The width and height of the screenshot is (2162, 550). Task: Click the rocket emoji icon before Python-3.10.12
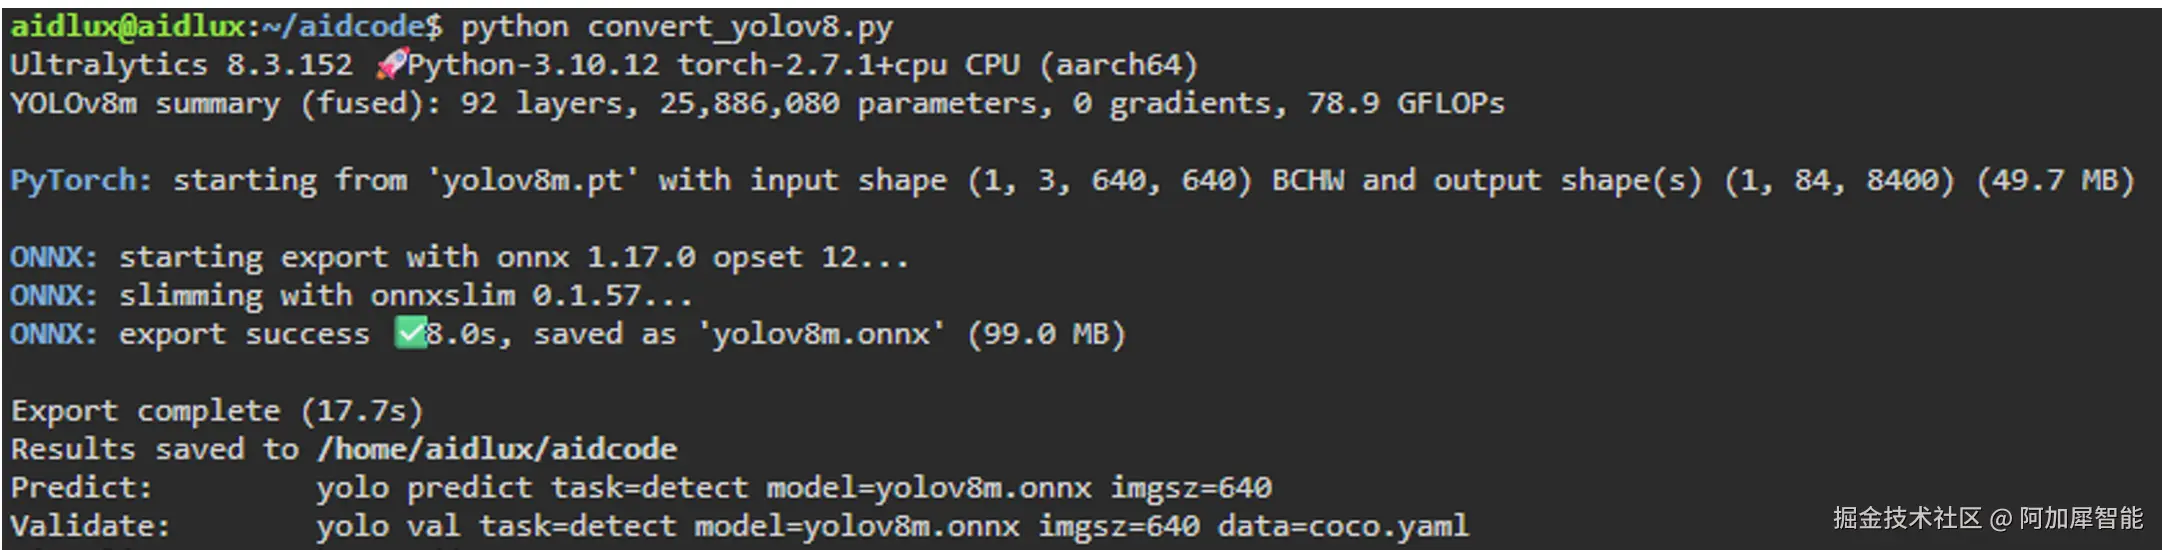point(391,65)
